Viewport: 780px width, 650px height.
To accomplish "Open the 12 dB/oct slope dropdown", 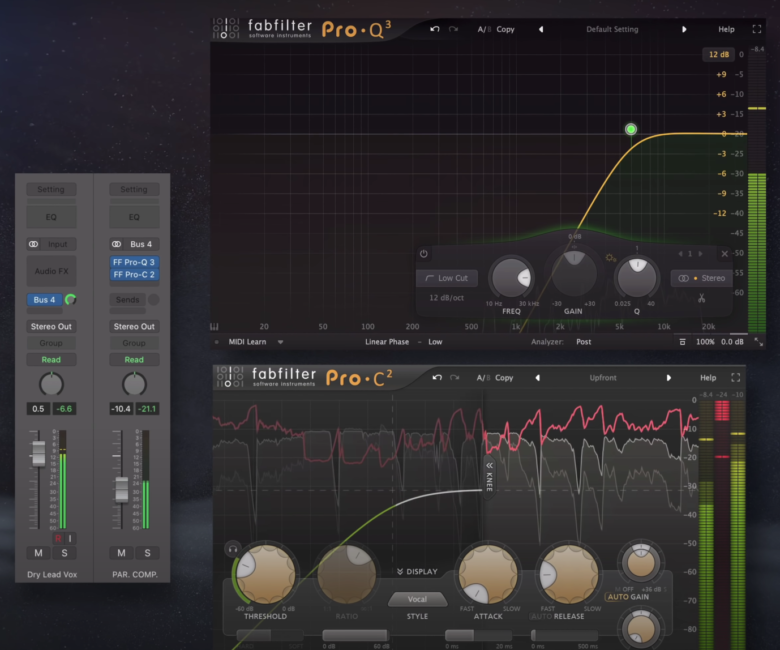I will coord(447,298).
